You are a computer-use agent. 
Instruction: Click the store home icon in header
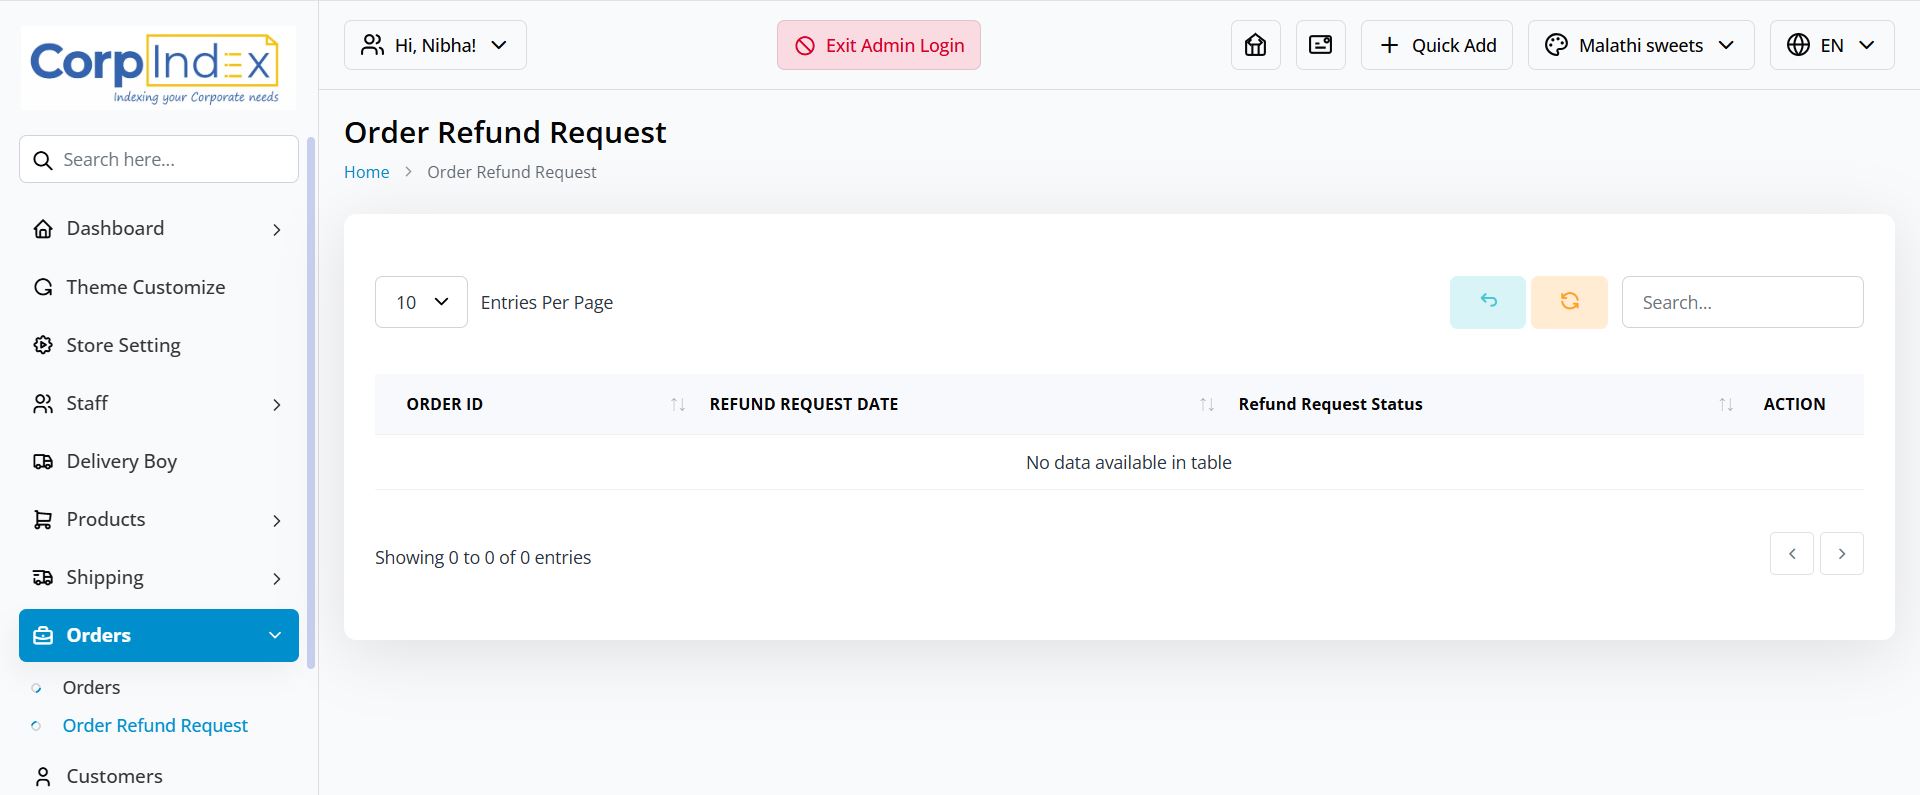pyautogui.click(x=1255, y=45)
